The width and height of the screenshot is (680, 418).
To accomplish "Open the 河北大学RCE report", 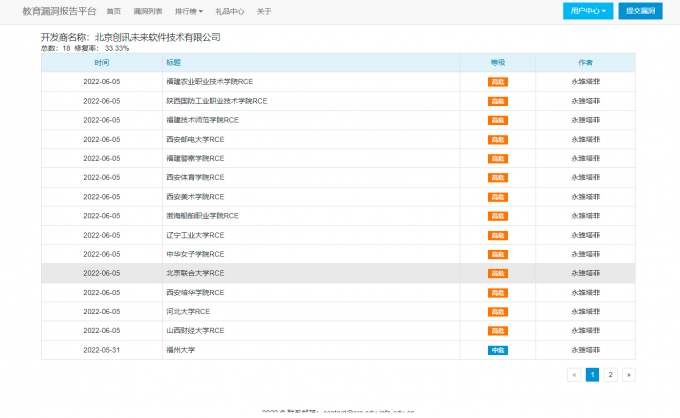I will [x=188, y=312].
